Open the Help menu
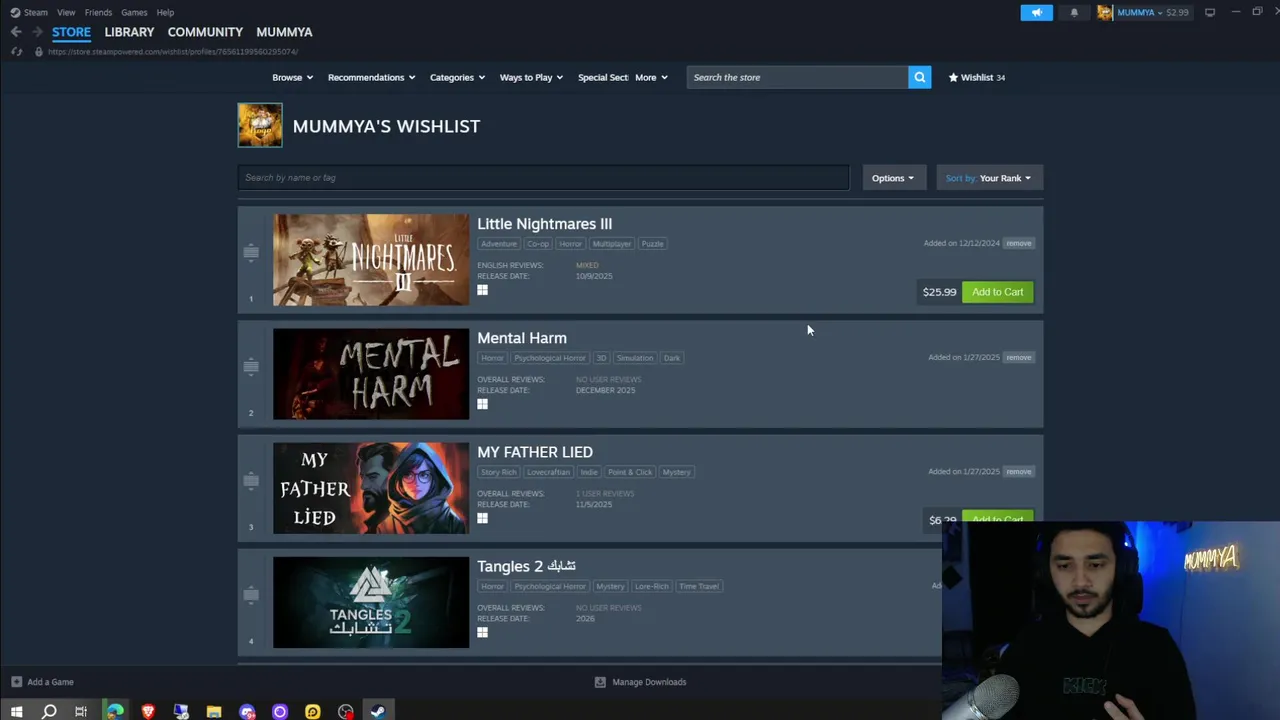Screen dimensions: 1280x720 [165, 12]
